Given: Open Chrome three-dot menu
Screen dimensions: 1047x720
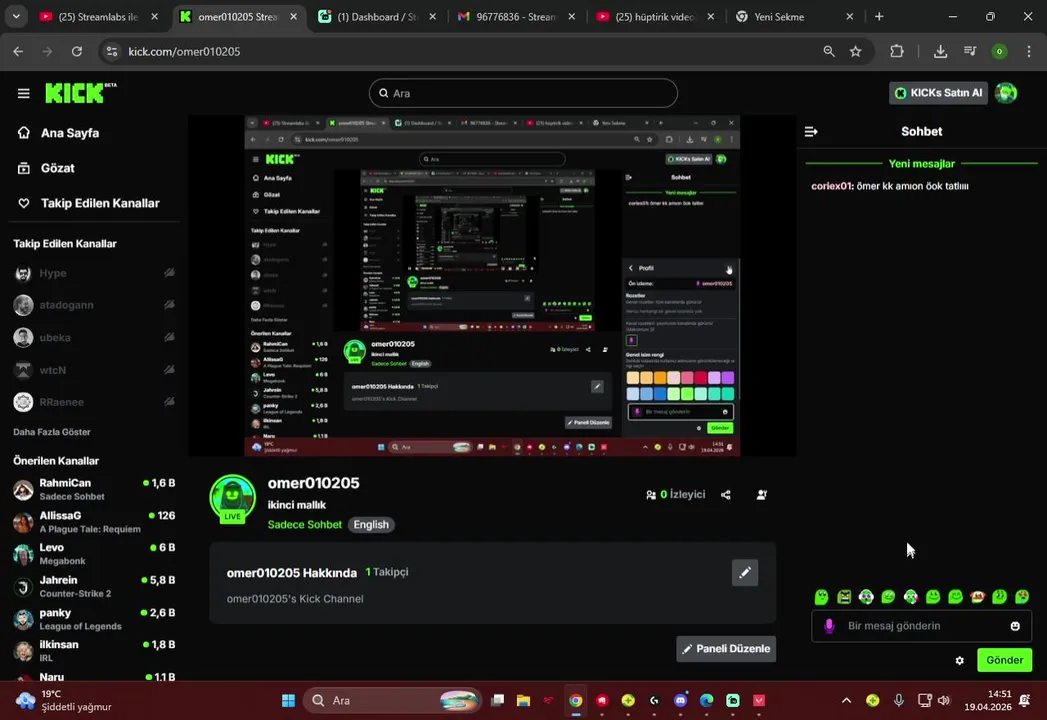Looking at the screenshot, I should click(1029, 51).
